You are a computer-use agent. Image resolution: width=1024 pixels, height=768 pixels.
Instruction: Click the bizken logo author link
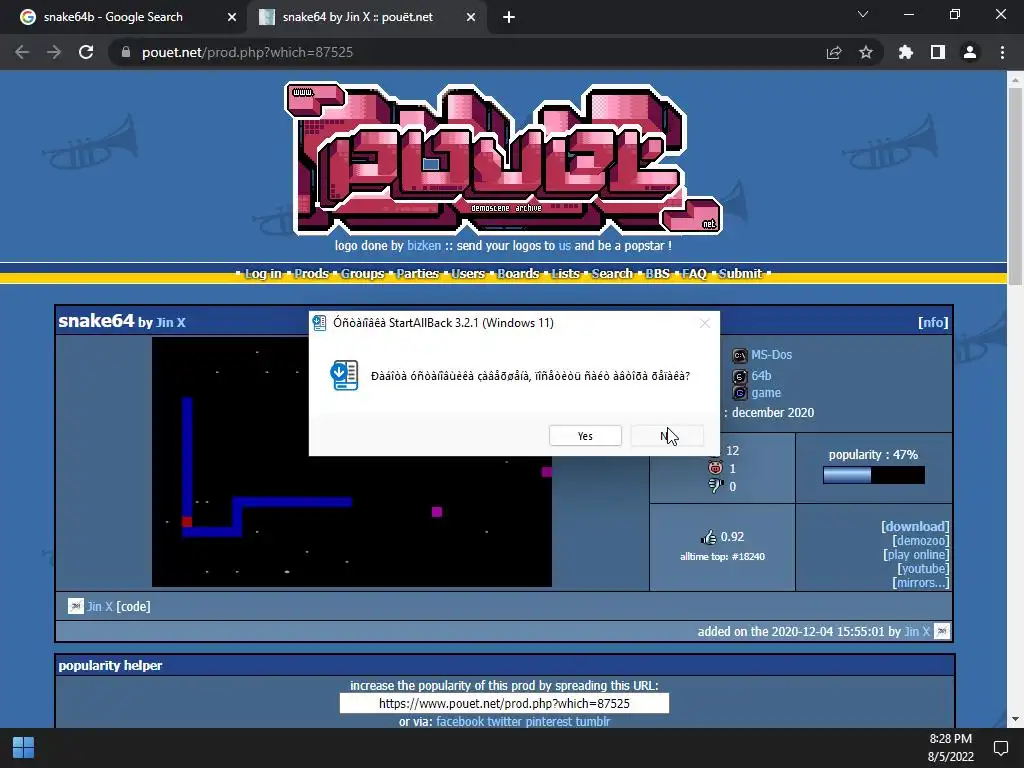pos(424,246)
